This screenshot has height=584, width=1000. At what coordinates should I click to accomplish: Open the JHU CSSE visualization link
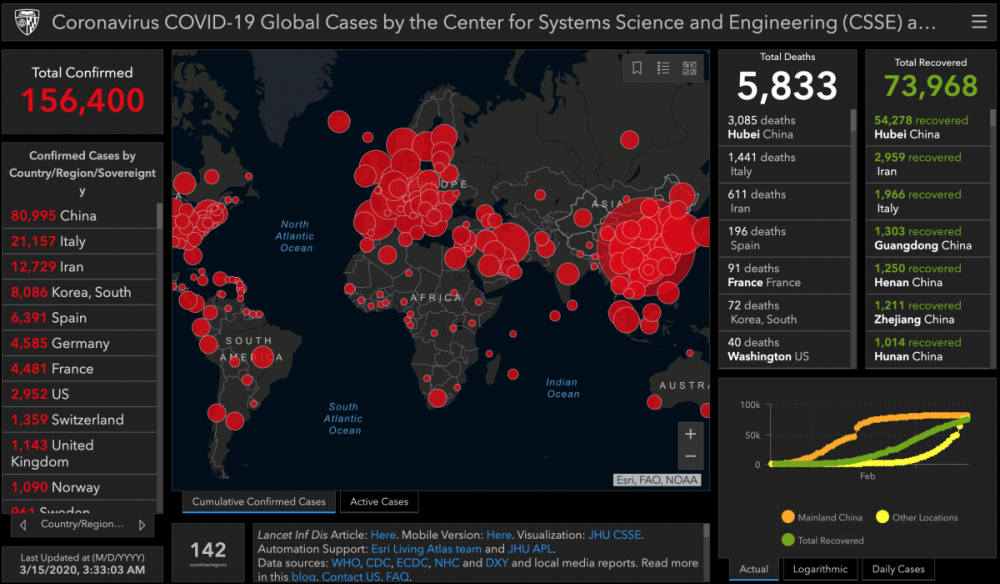coord(614,535)
